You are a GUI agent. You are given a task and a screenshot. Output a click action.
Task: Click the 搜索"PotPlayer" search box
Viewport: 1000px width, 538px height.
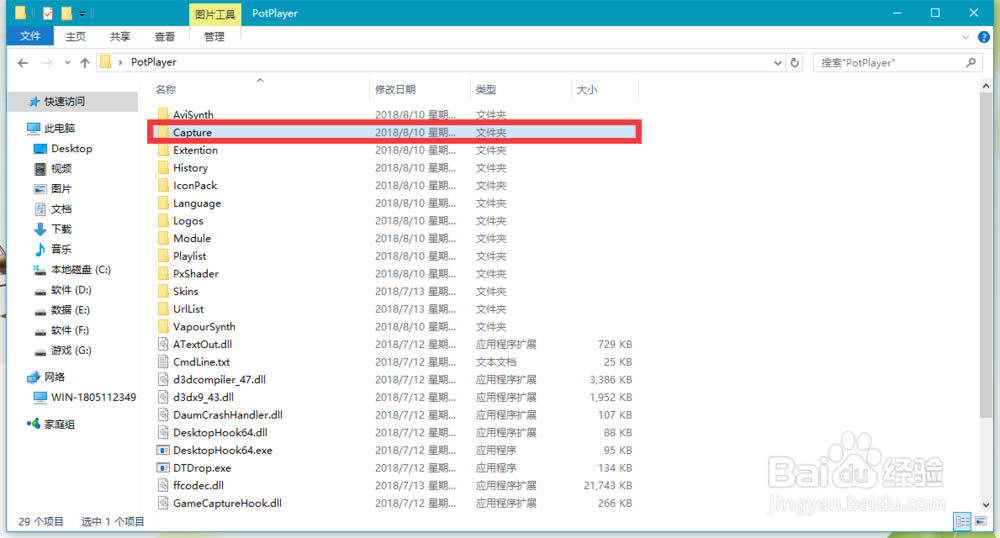(888, 63)
